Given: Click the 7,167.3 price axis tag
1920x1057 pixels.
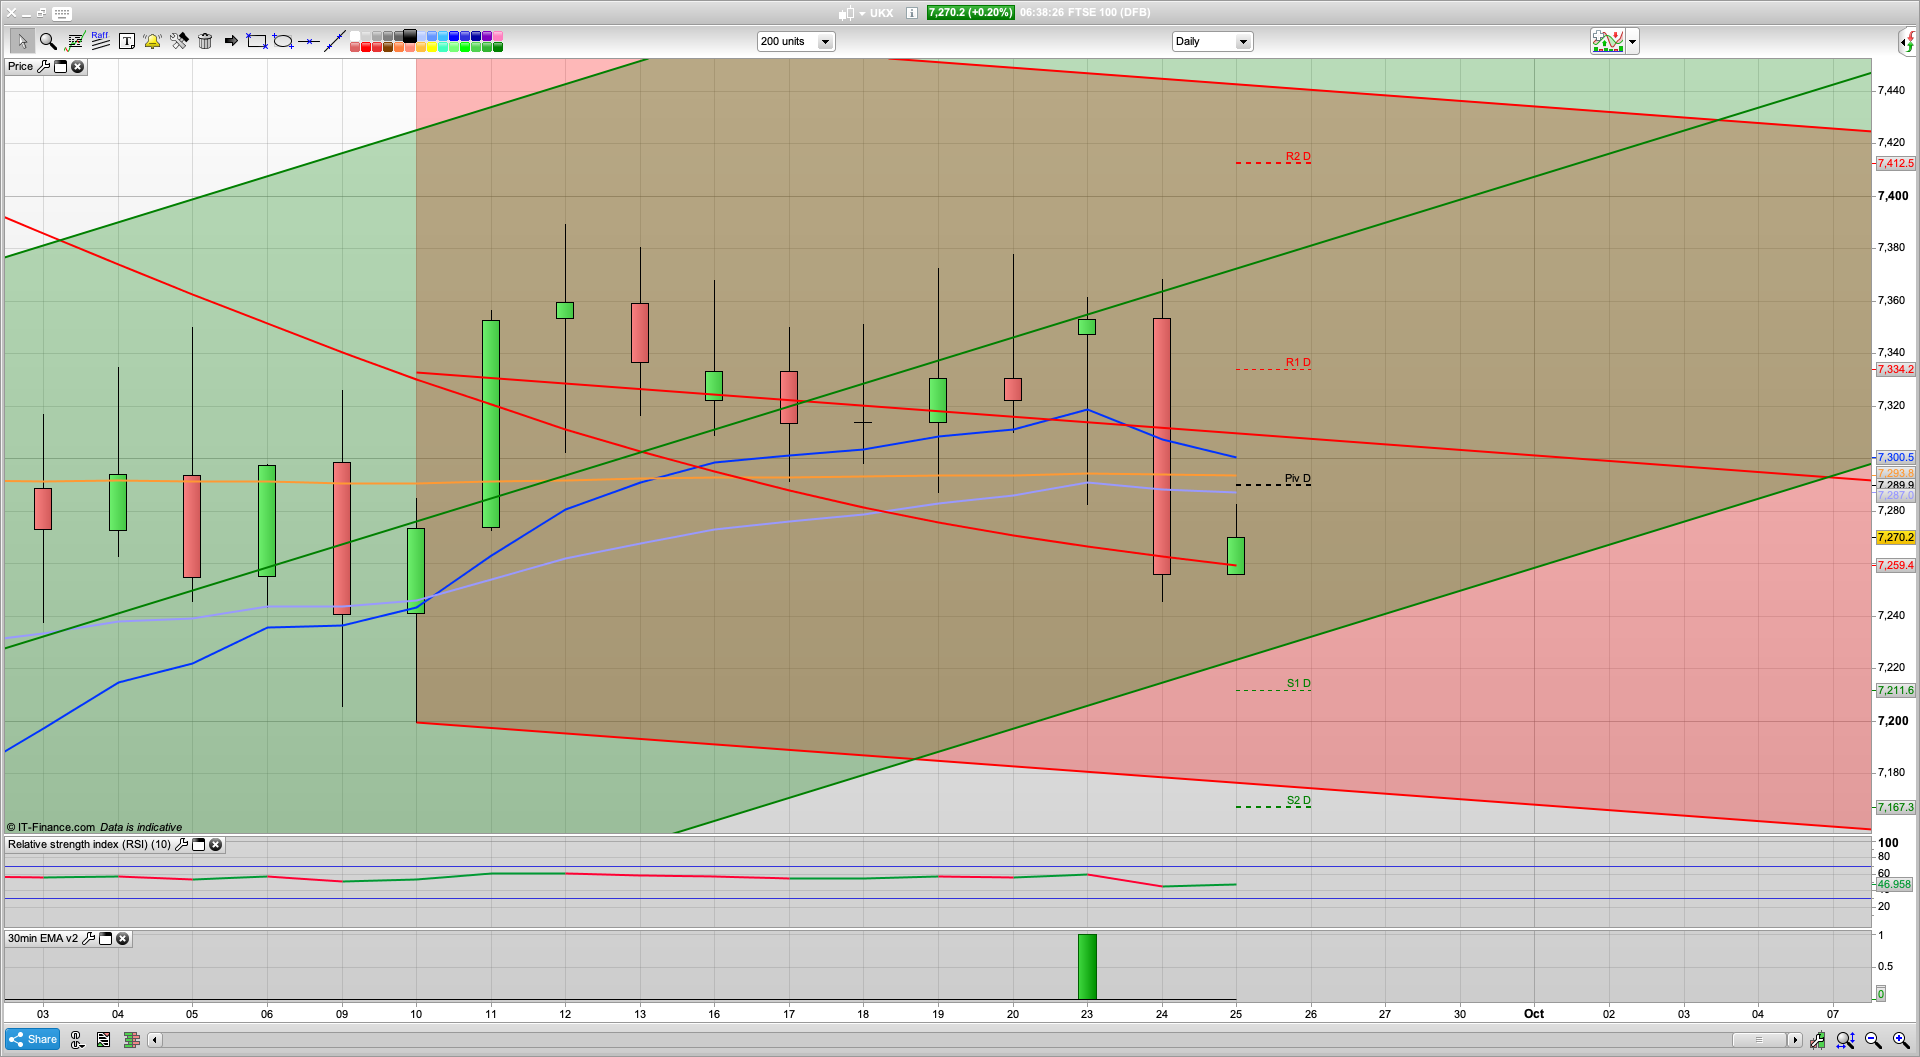Looking at the screenshot, I should tap(1895, 808).
